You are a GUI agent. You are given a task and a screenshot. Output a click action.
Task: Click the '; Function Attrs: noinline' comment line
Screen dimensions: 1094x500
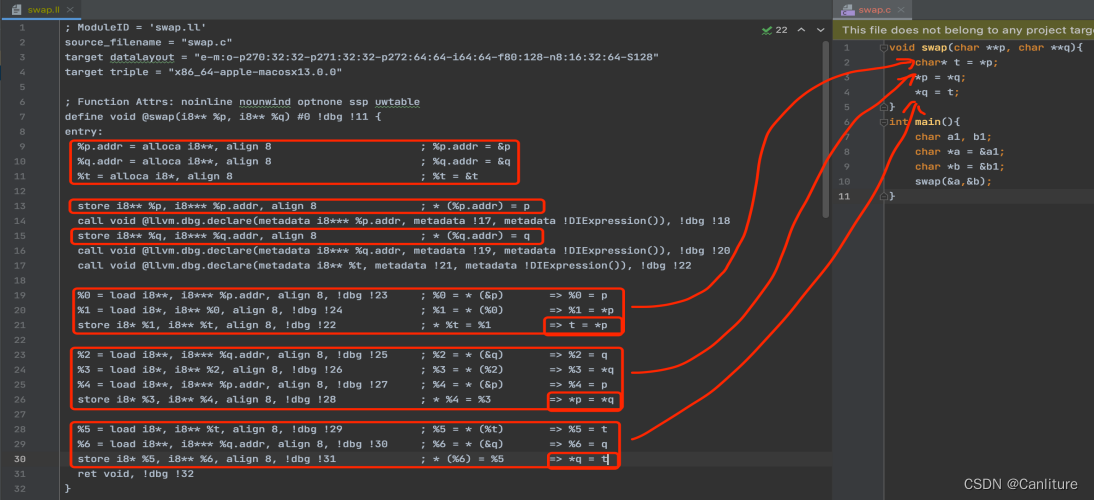242,102
